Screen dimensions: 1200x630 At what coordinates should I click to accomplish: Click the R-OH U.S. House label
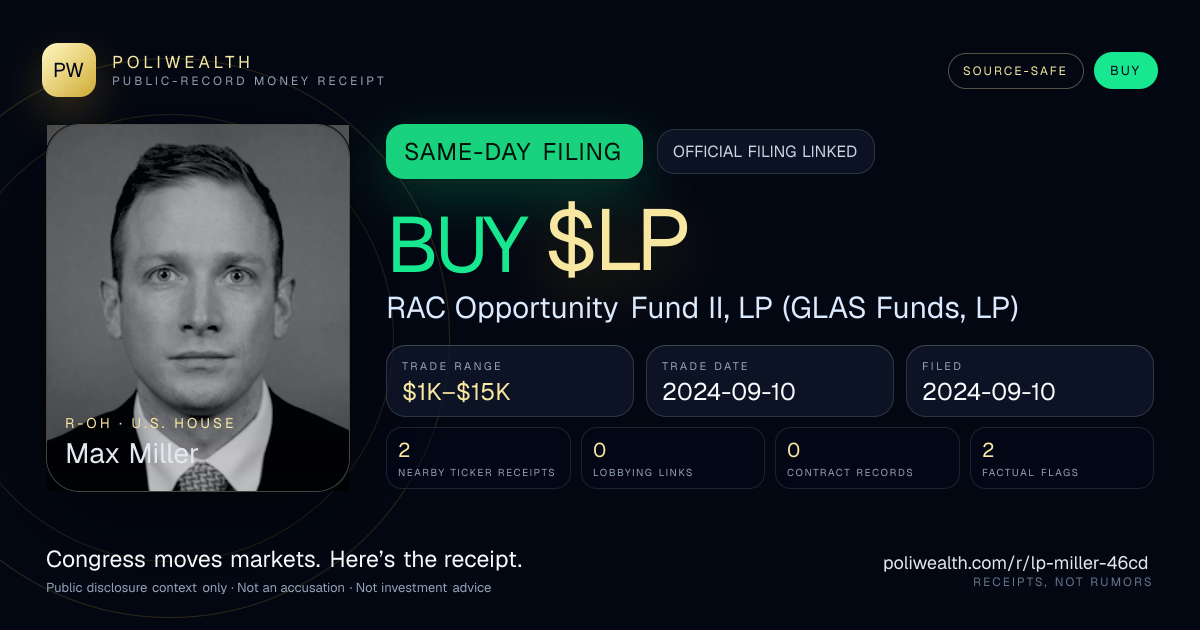coord(150,423)
